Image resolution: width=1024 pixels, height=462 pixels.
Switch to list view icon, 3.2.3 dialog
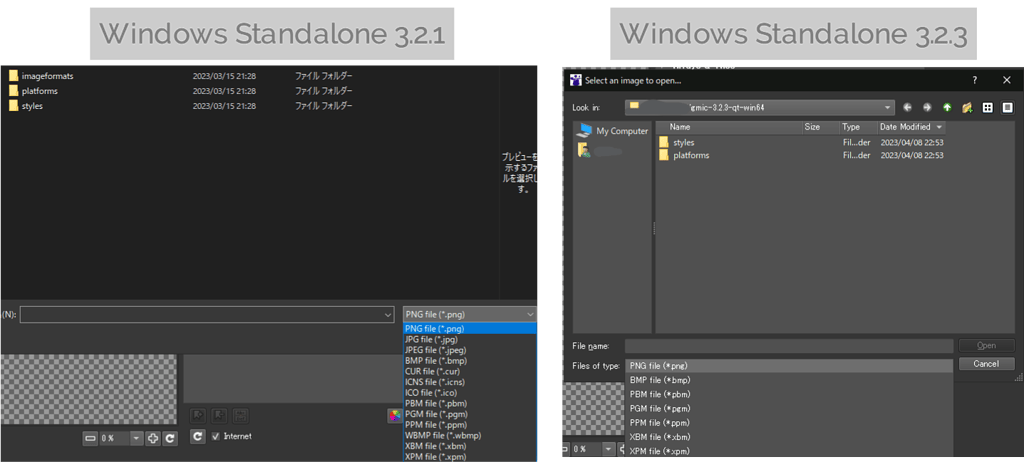(x=987, y=108)
